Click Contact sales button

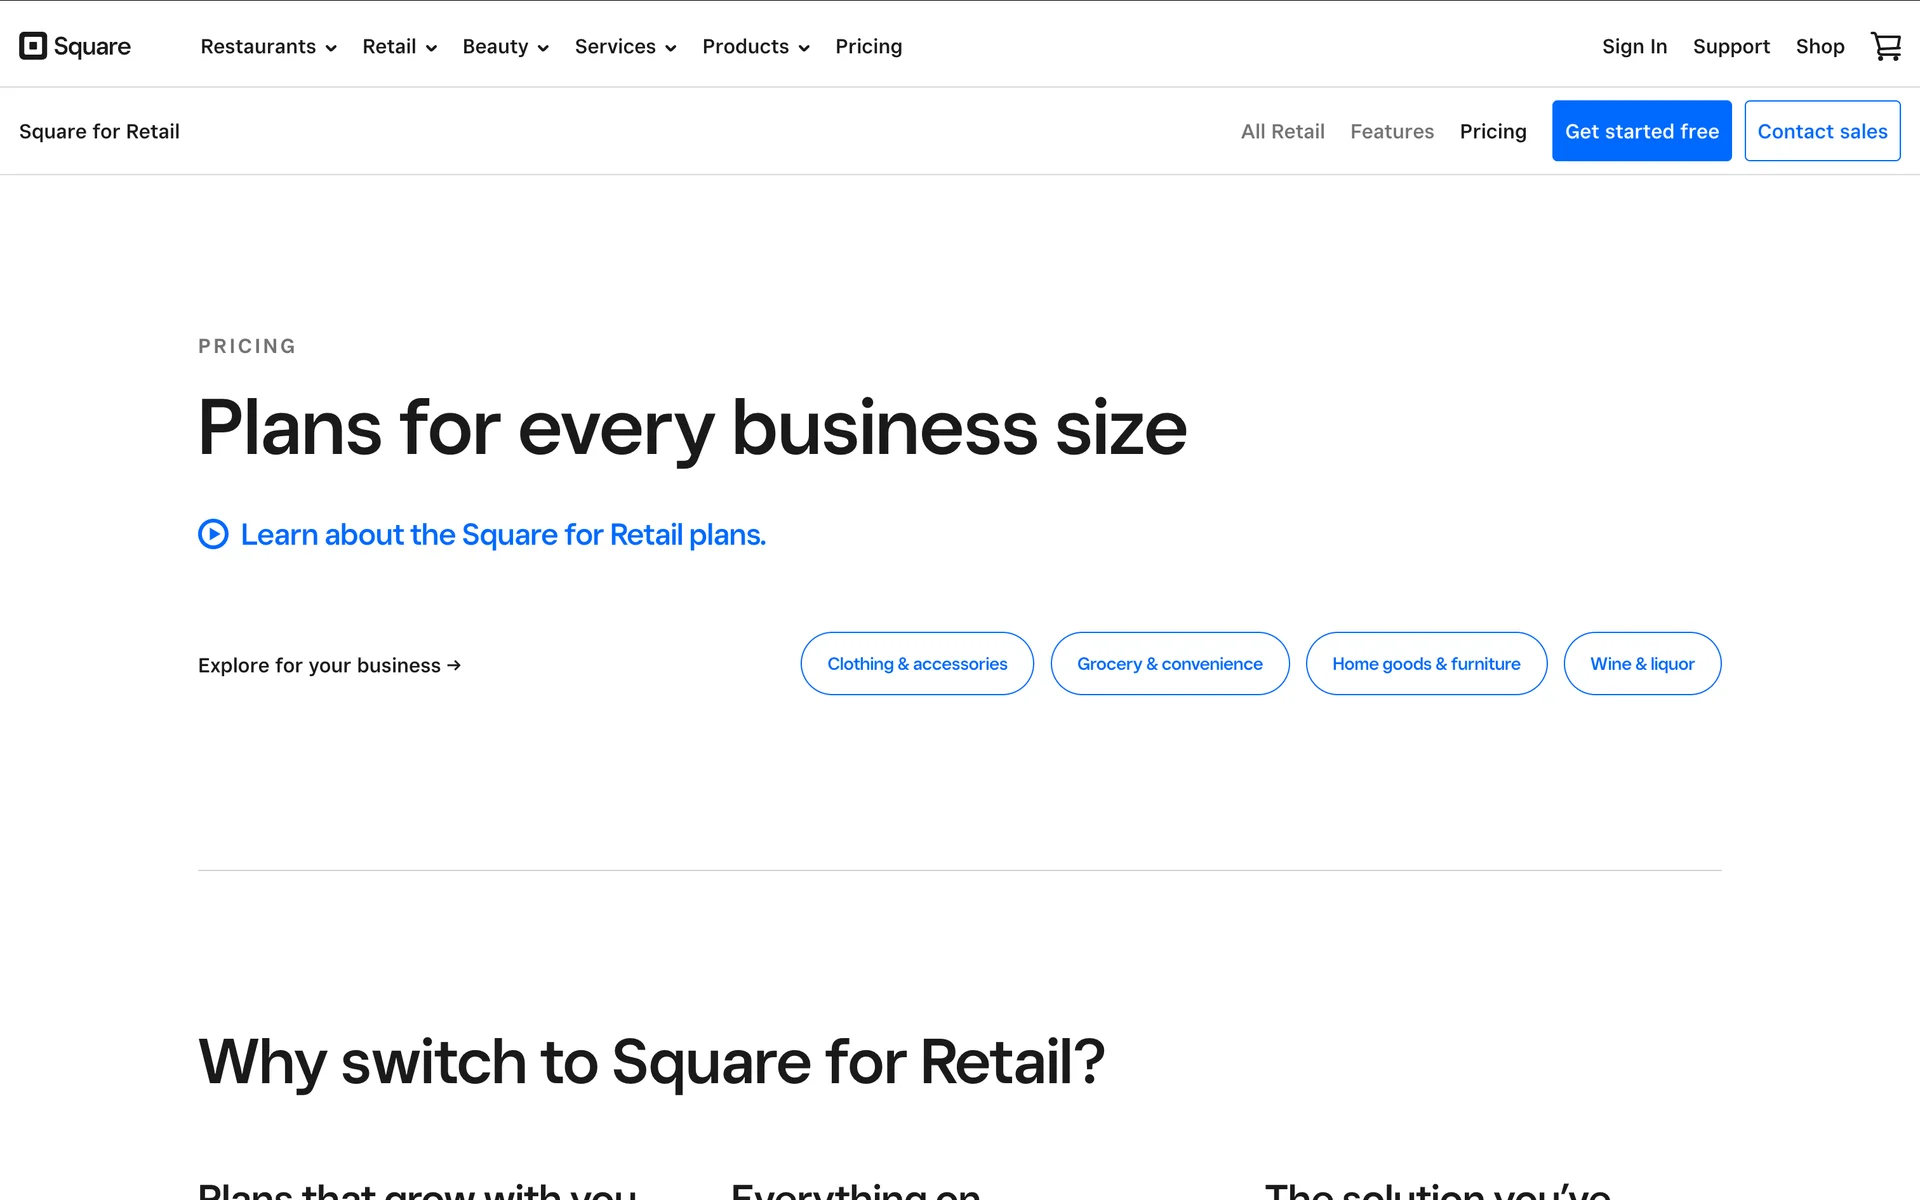click(x=1822, y=131)
